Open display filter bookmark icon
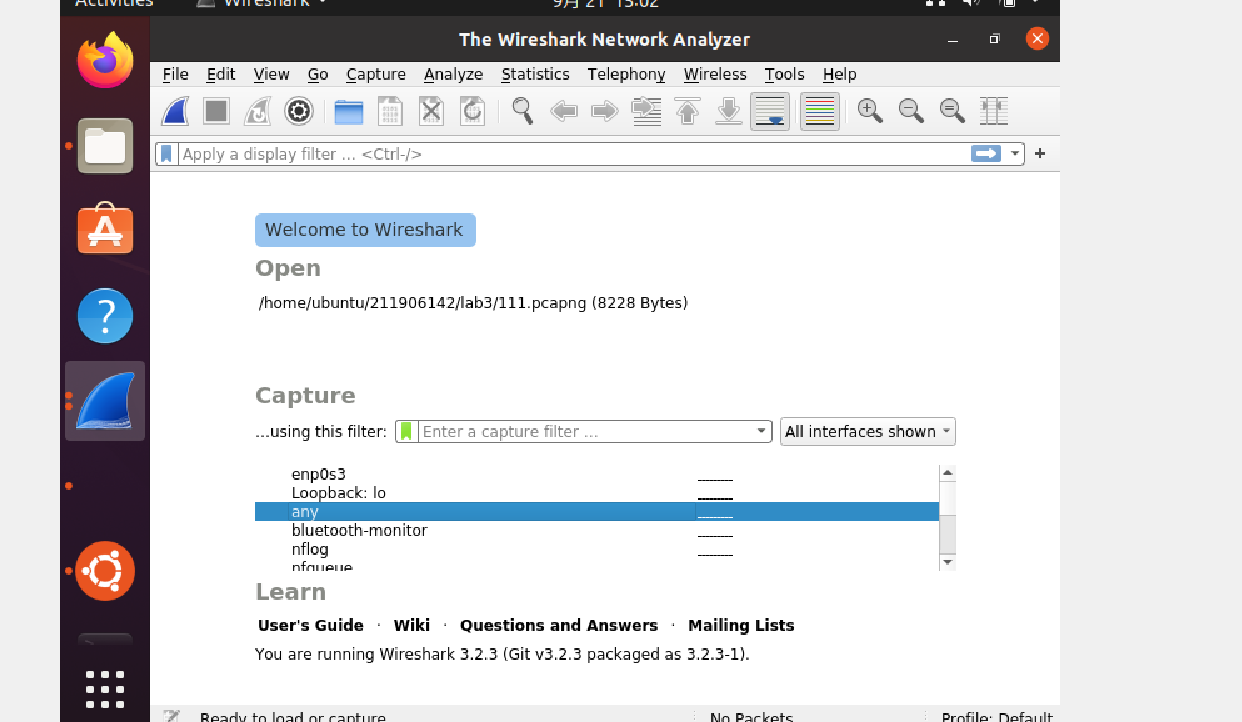The image size is (1242, 722). 167,154
